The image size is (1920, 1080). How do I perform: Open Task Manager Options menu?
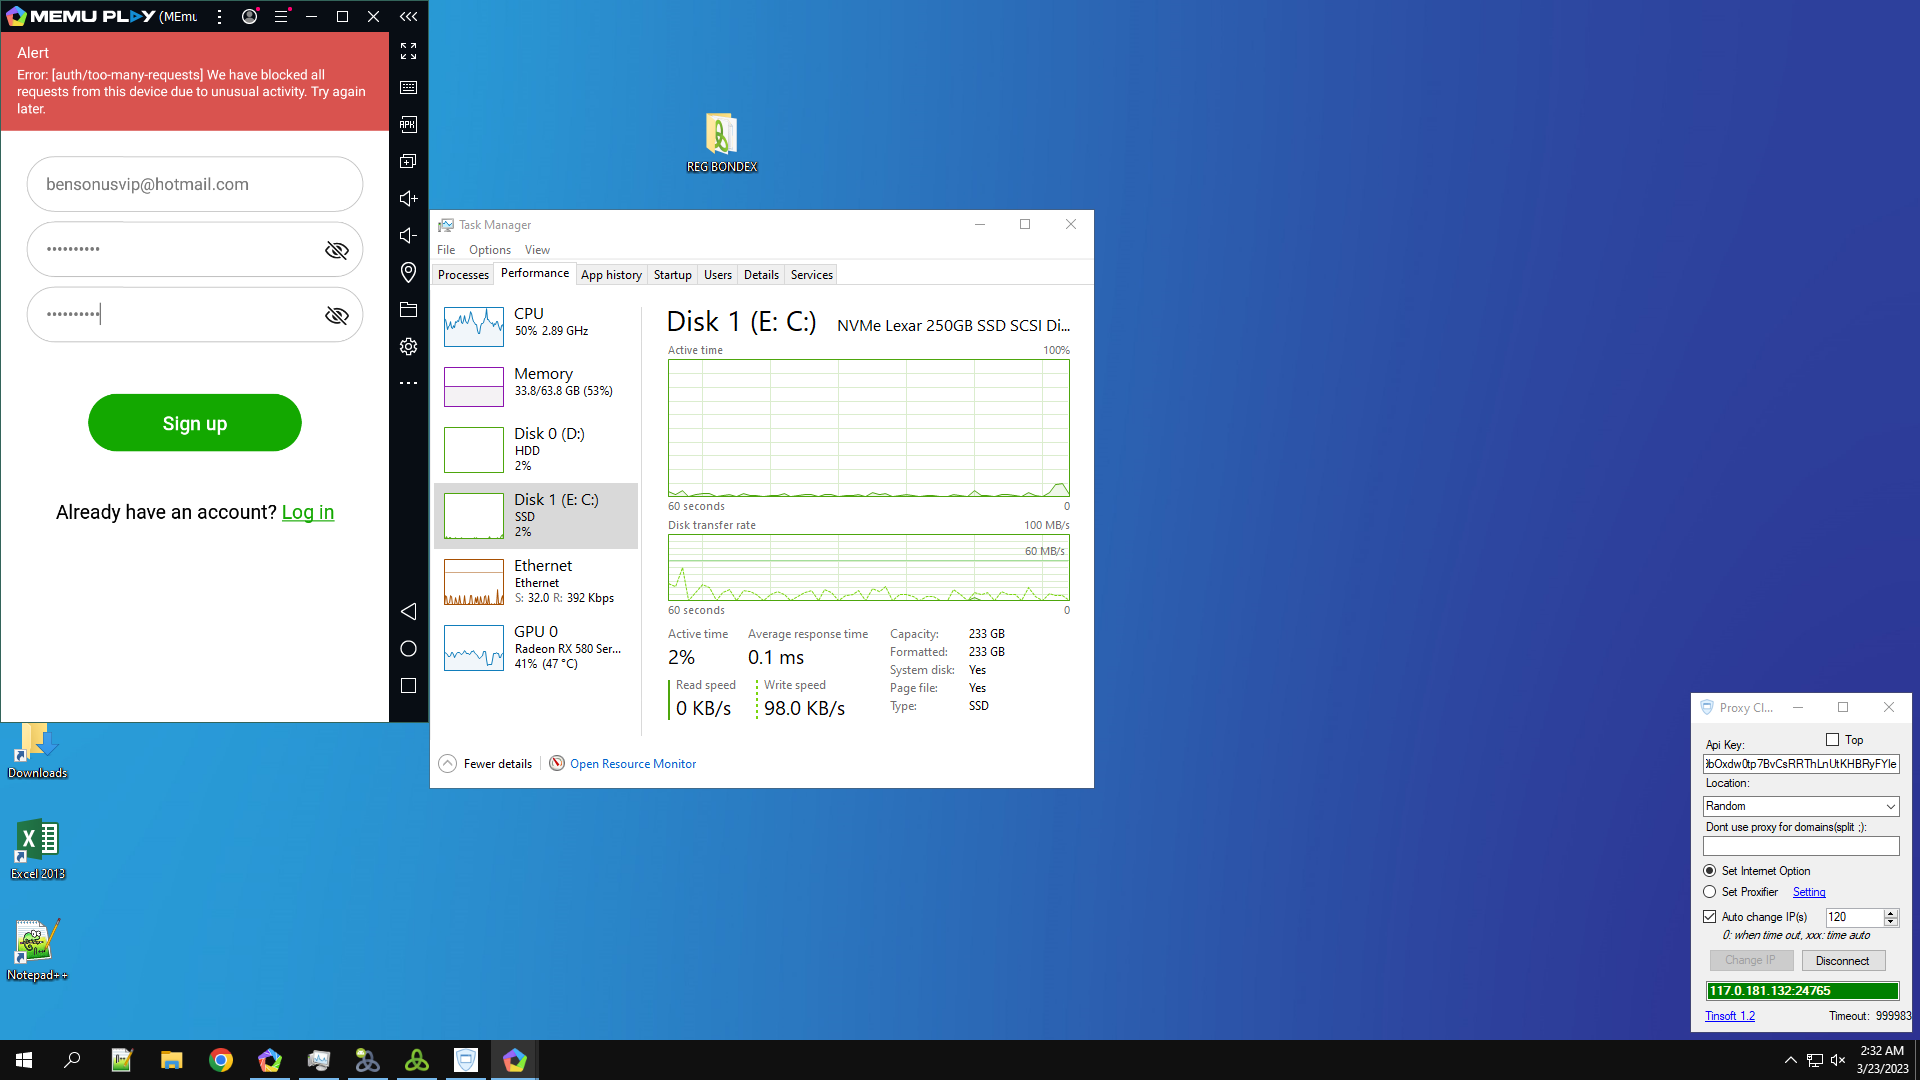[490, 250]
